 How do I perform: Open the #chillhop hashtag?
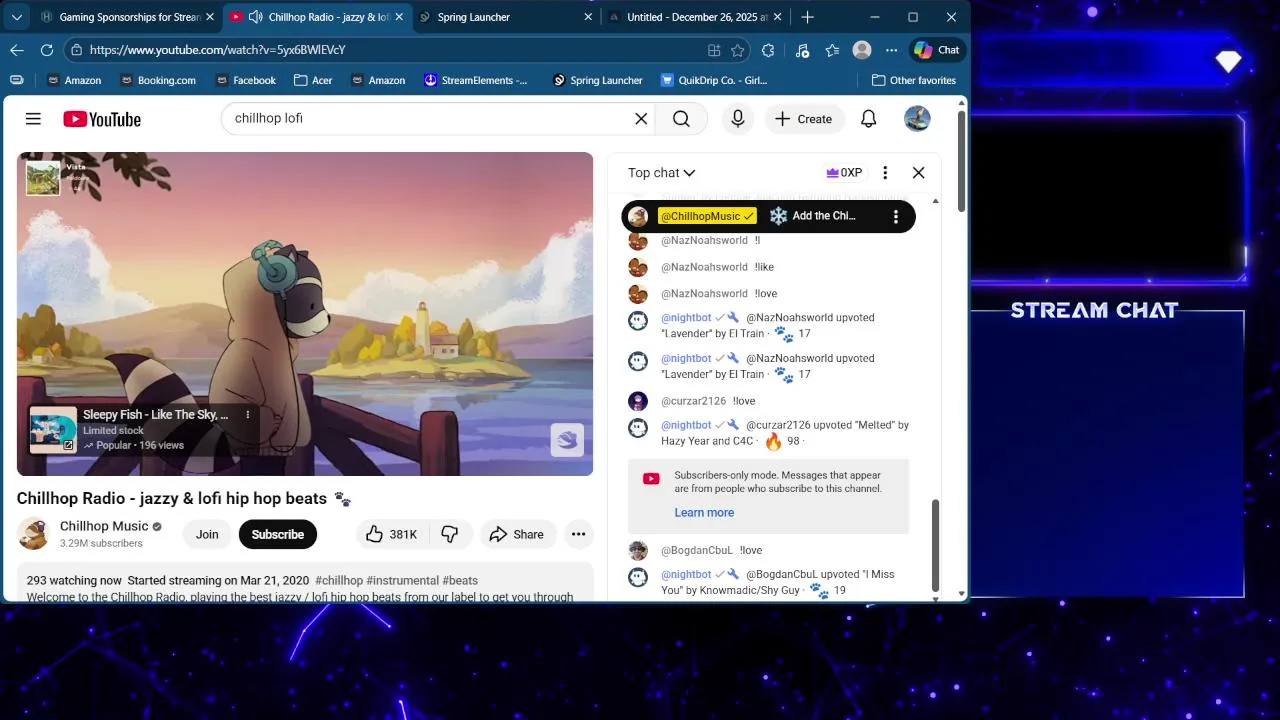(339, 580)
